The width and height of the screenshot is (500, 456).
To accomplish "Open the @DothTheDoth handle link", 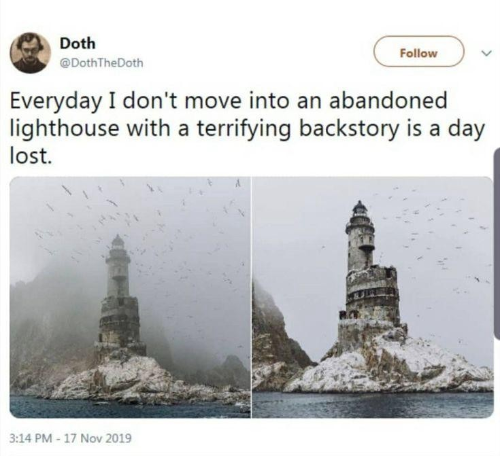I will (x=101, y=63).
